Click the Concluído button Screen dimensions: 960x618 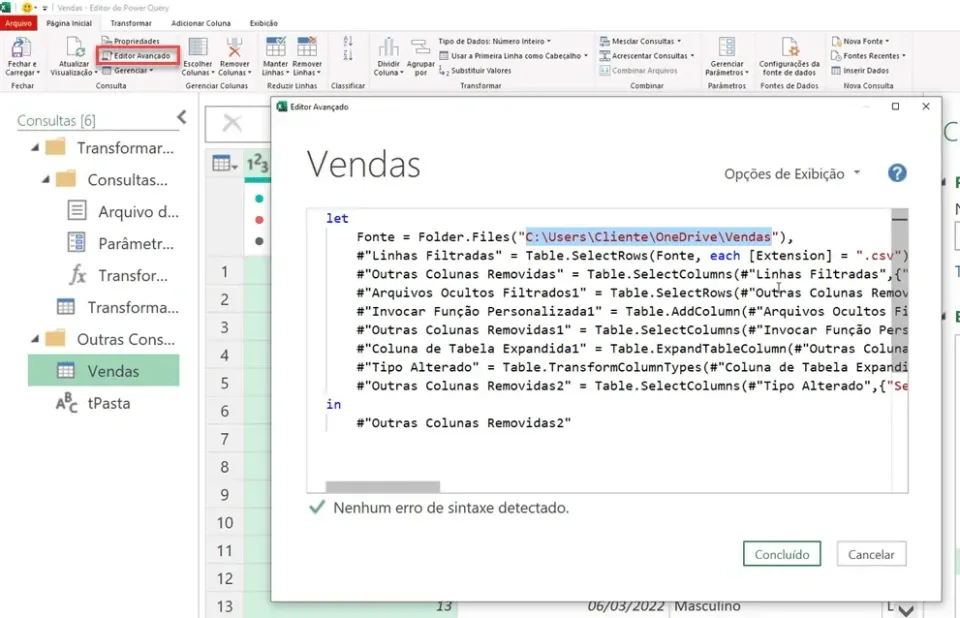[782, 554]
